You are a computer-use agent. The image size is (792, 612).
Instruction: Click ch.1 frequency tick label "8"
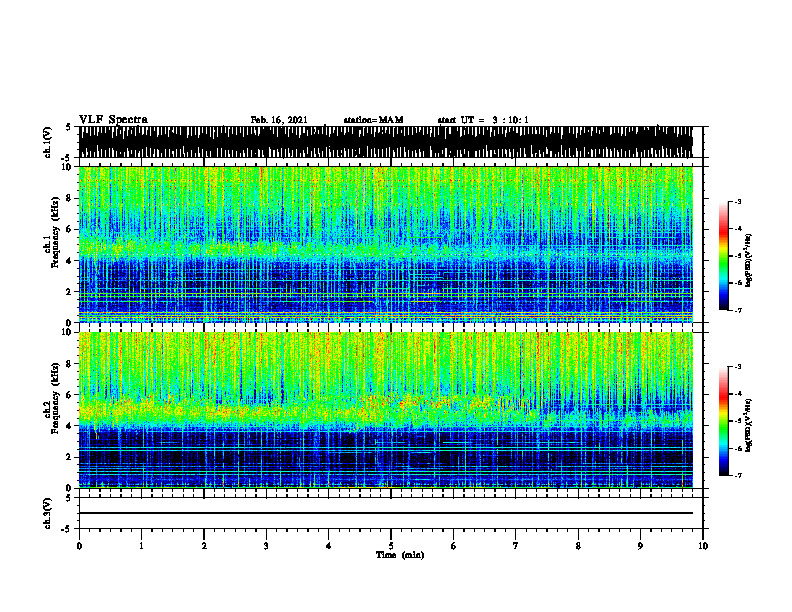click(70, 198)
